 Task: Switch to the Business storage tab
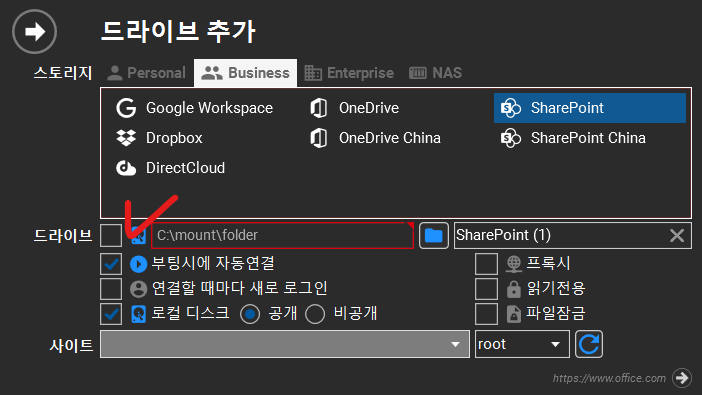(245, 73)
